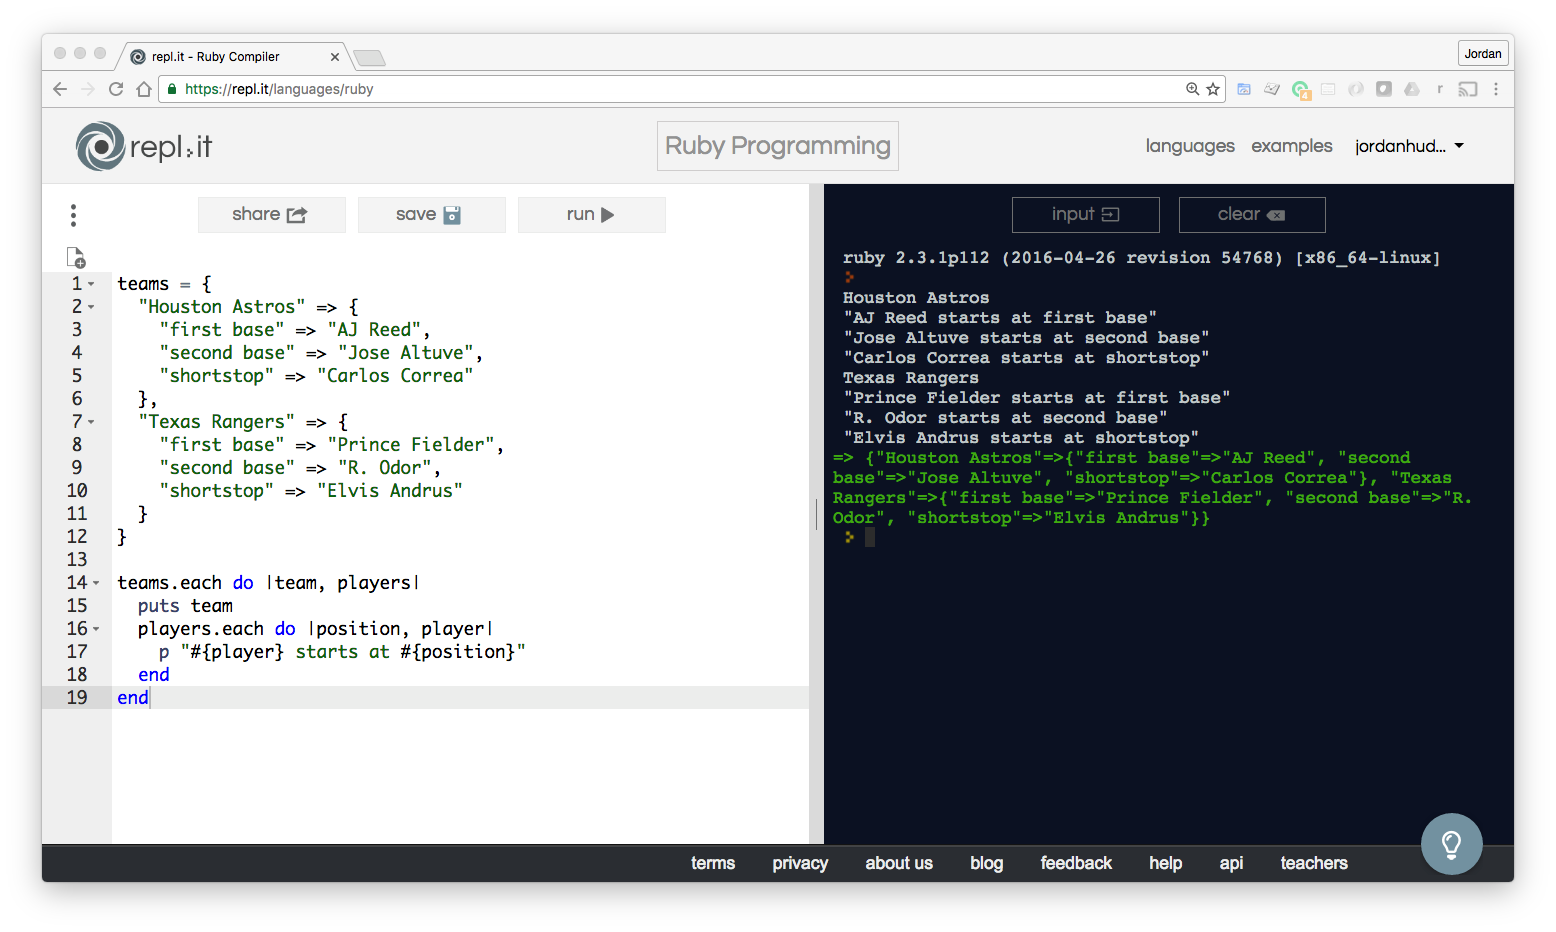
Task: Open the editor's three-dot options menu
Action: tap(73, 214)
